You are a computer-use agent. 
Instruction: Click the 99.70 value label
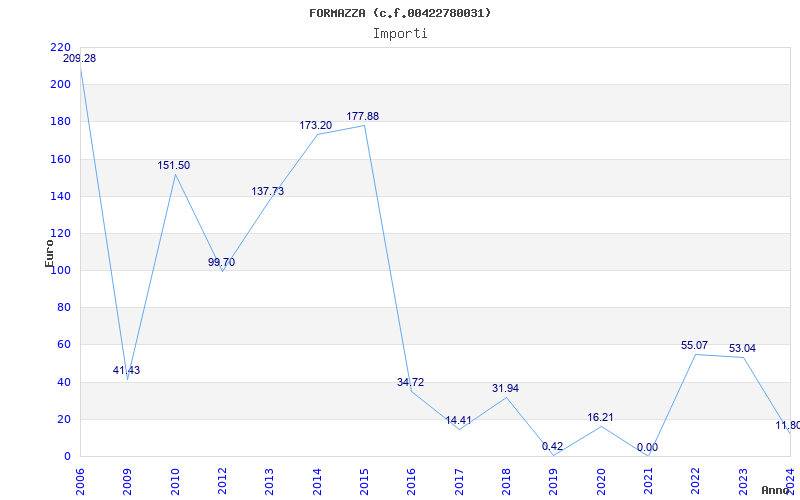pyautogui.click(x=221, y=262)
